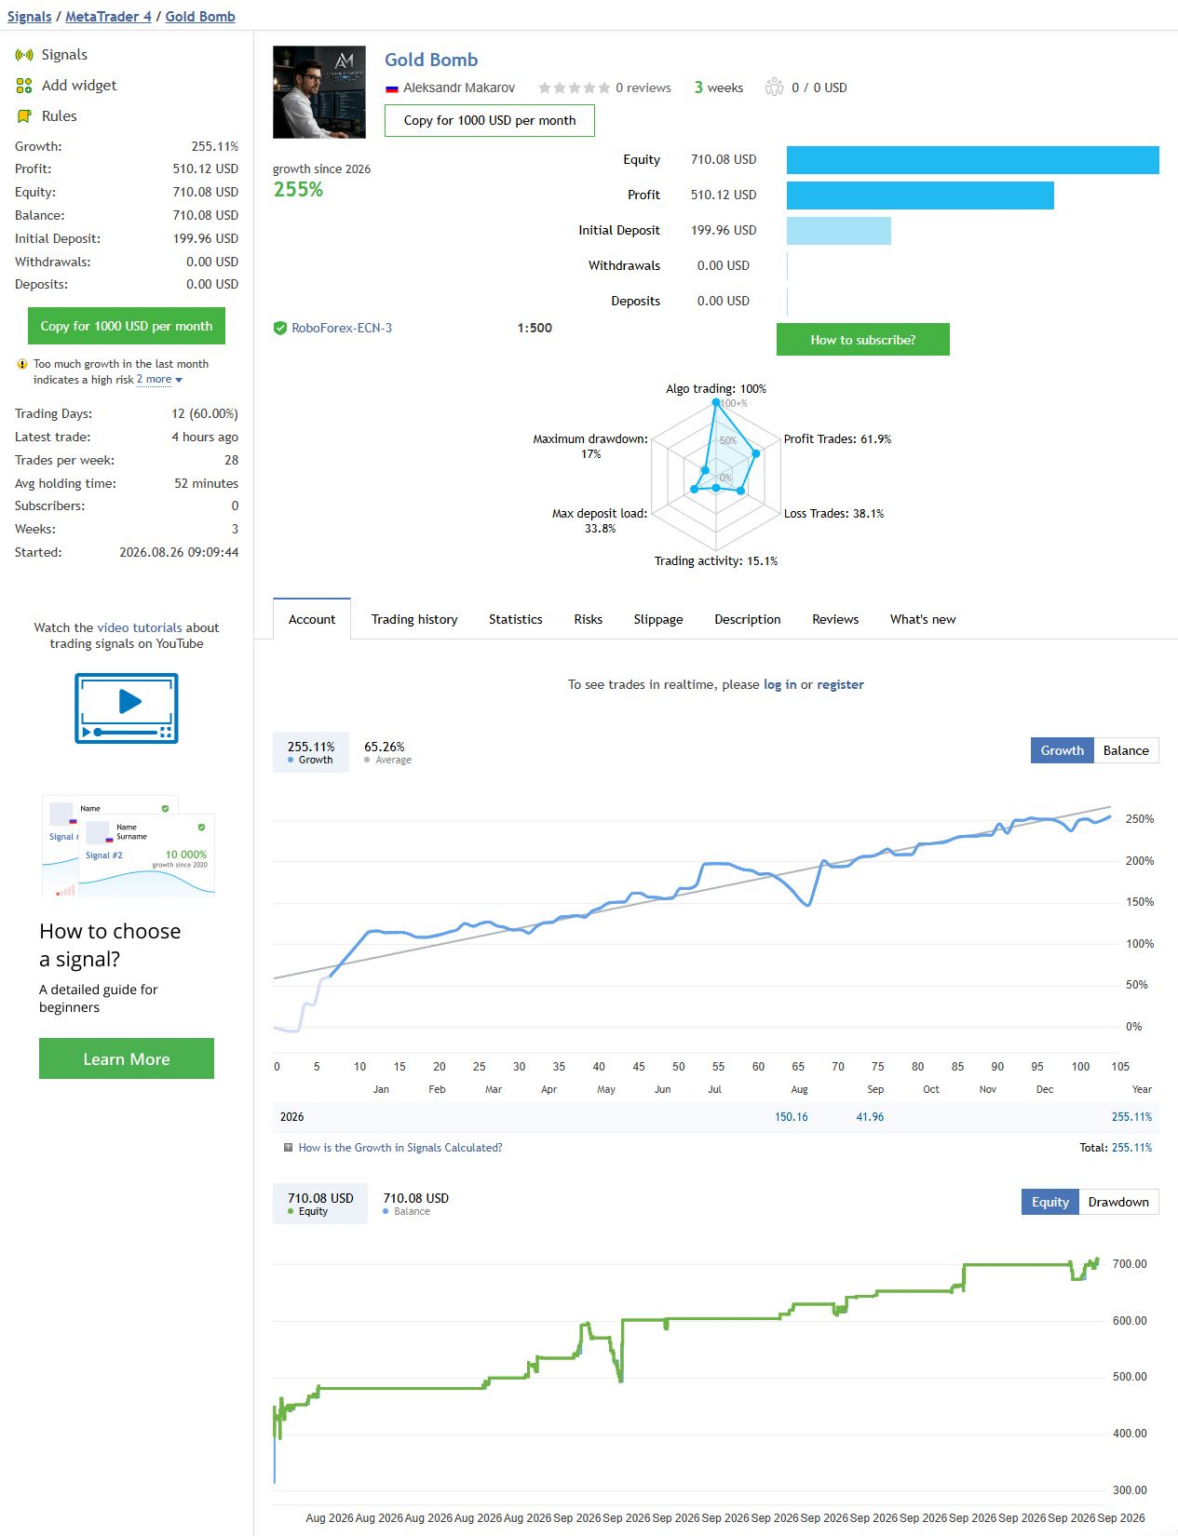Click the subscribers people icon
Viewport: 1178px width, 1536px height.
[774, 87]
